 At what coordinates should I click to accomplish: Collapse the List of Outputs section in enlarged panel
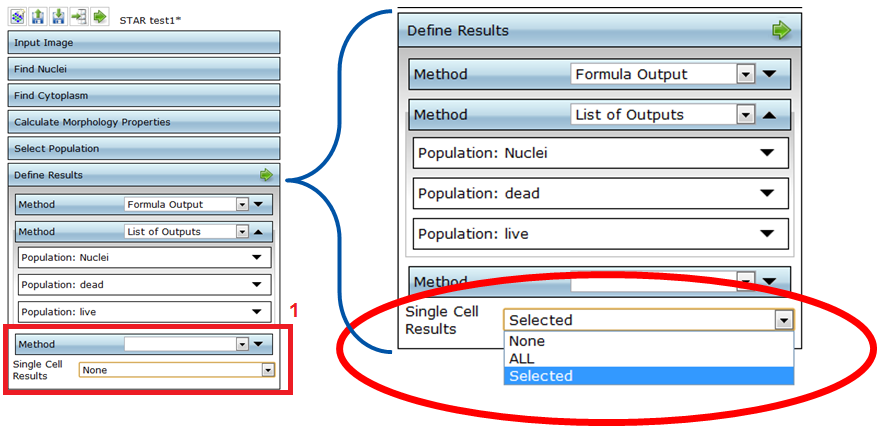pyautogui.click(x=768, y=115)
